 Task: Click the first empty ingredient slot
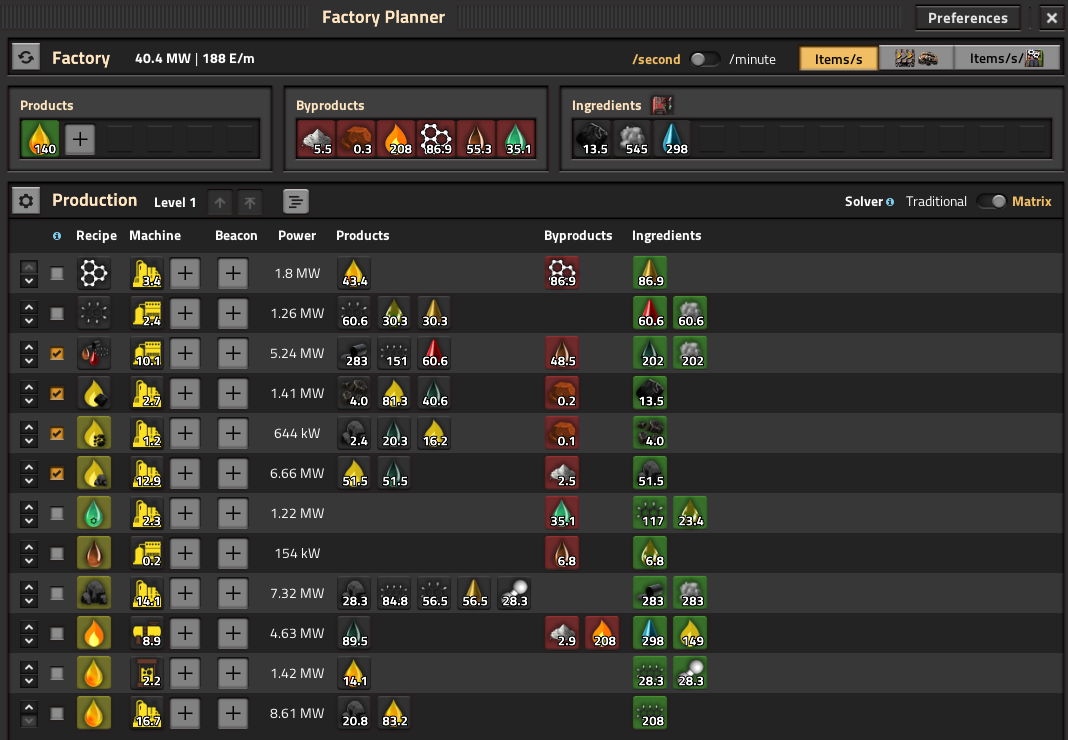click(x=710, y=139)
